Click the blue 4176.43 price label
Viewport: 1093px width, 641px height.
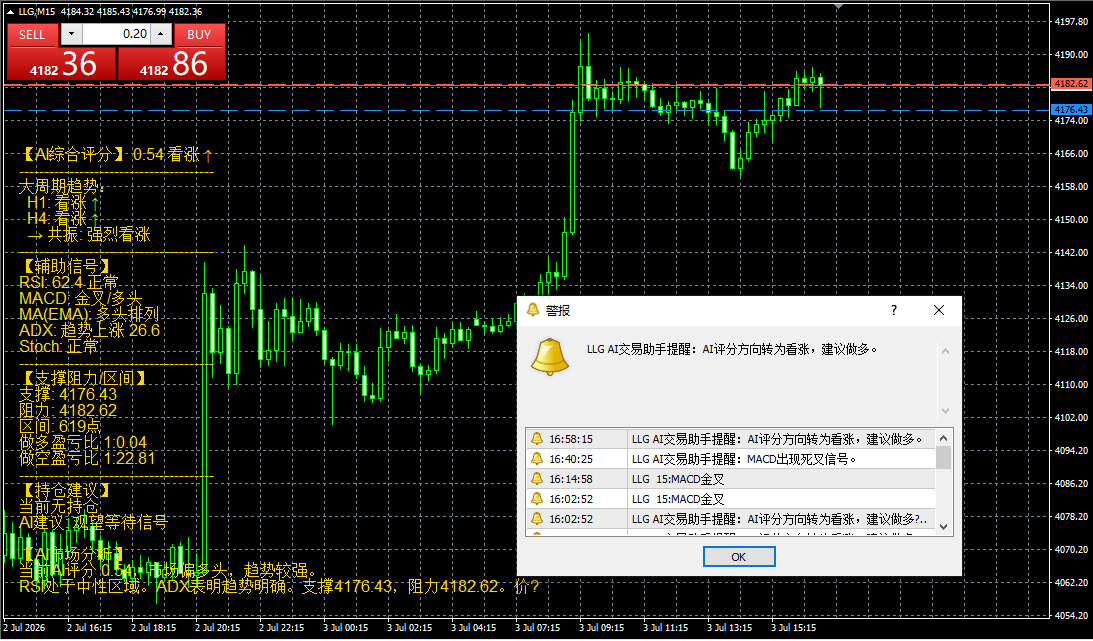coord(1071,110)
